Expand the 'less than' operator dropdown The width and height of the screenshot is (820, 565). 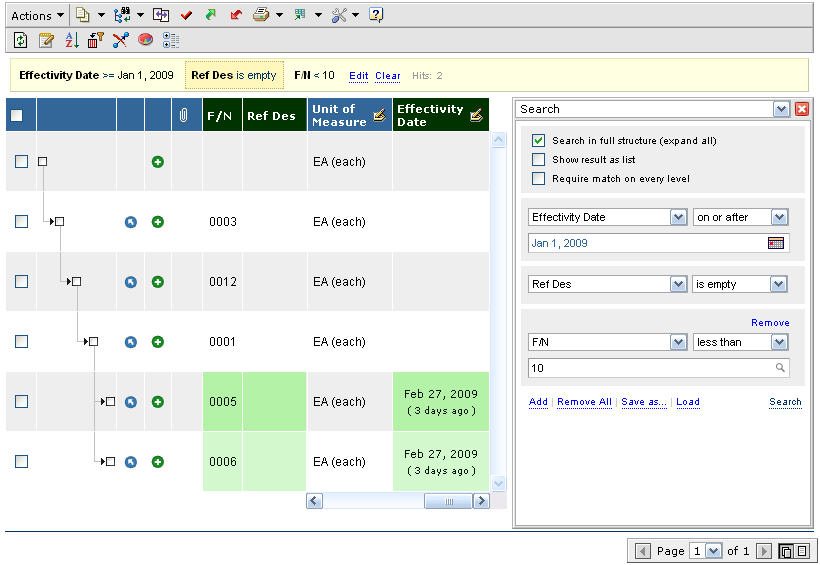778,342
